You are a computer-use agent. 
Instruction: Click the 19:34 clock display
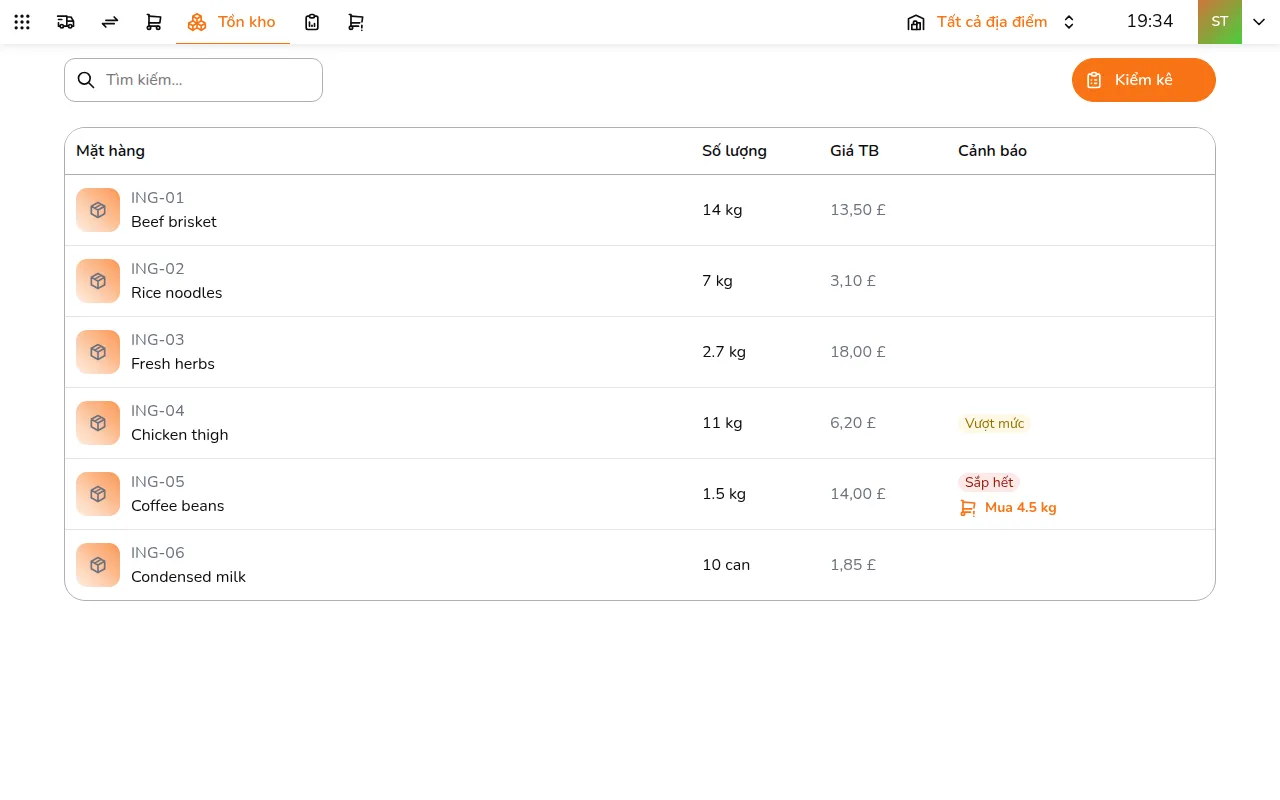[1150, 21]
